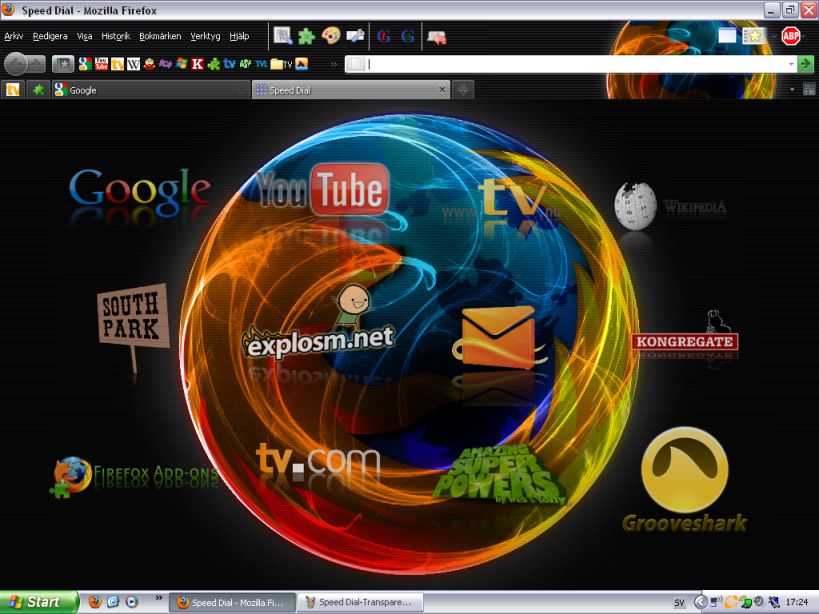
Task: Open the picture bookmark icon after TV folder
Action: click(302, 64)
